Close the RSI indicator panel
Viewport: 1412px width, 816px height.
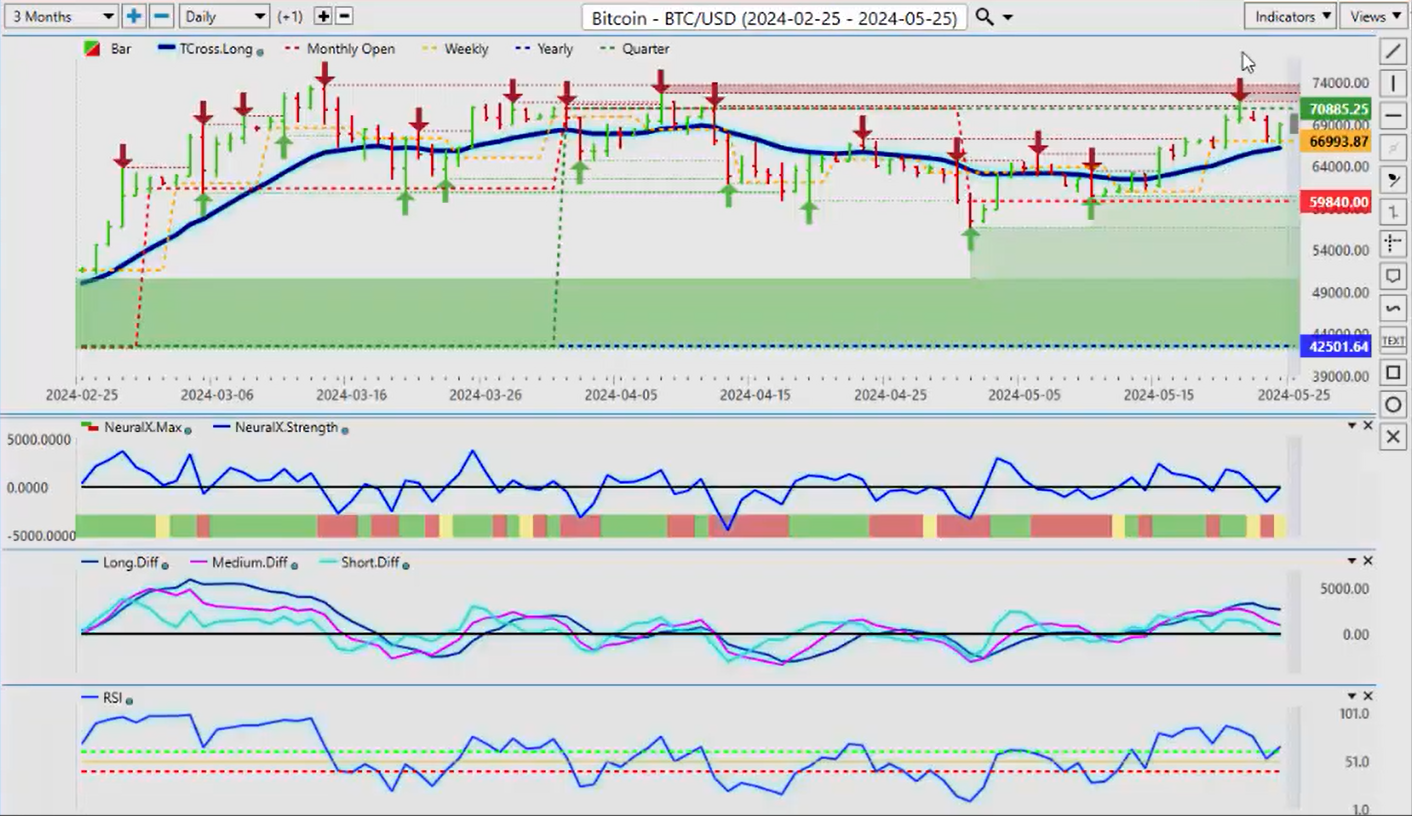point(1368,696)
